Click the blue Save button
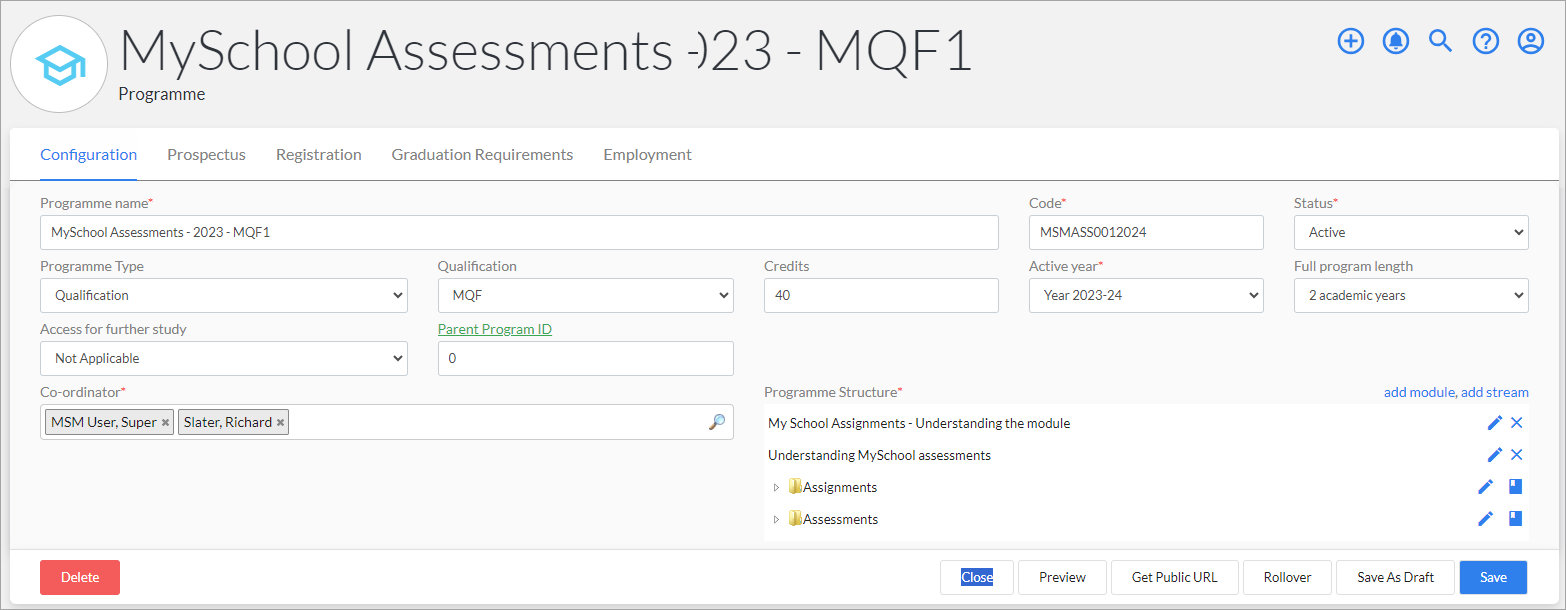 (1493, 577)
